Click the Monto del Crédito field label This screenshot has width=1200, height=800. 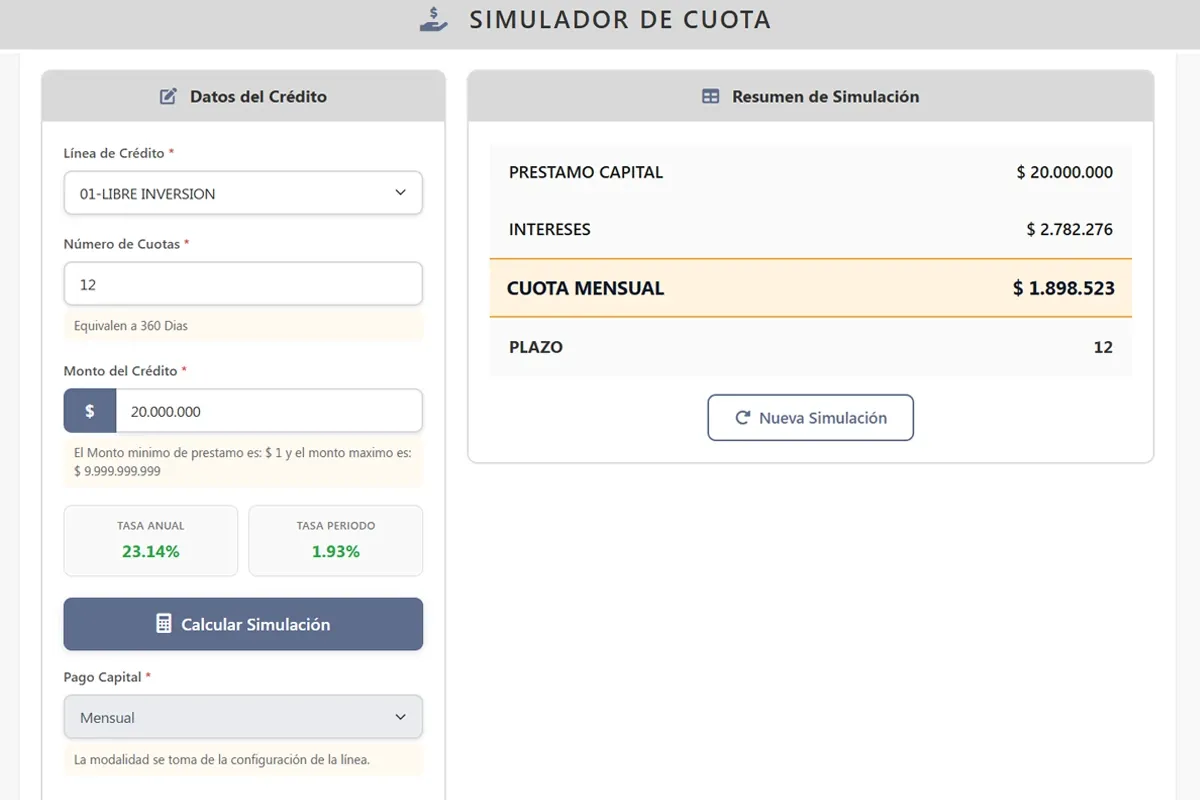[x=125, y=371]
